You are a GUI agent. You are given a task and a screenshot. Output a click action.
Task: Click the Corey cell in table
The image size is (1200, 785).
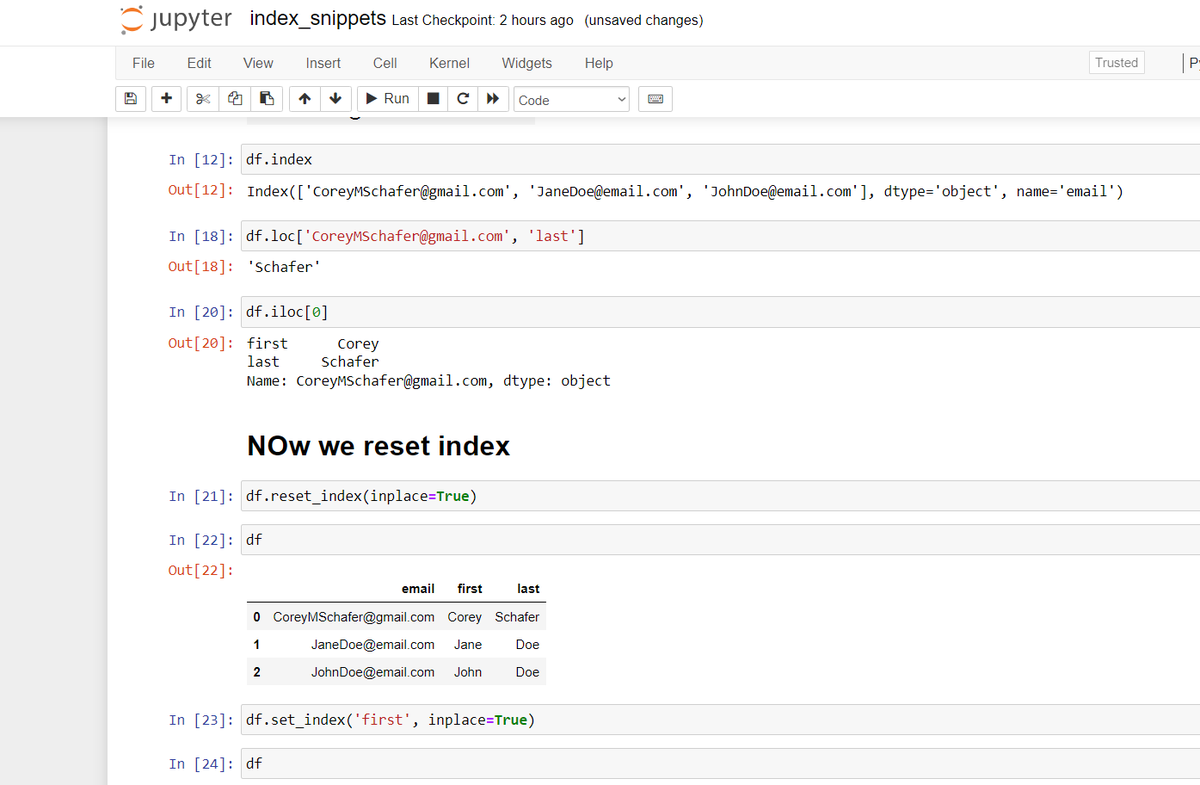464,617
